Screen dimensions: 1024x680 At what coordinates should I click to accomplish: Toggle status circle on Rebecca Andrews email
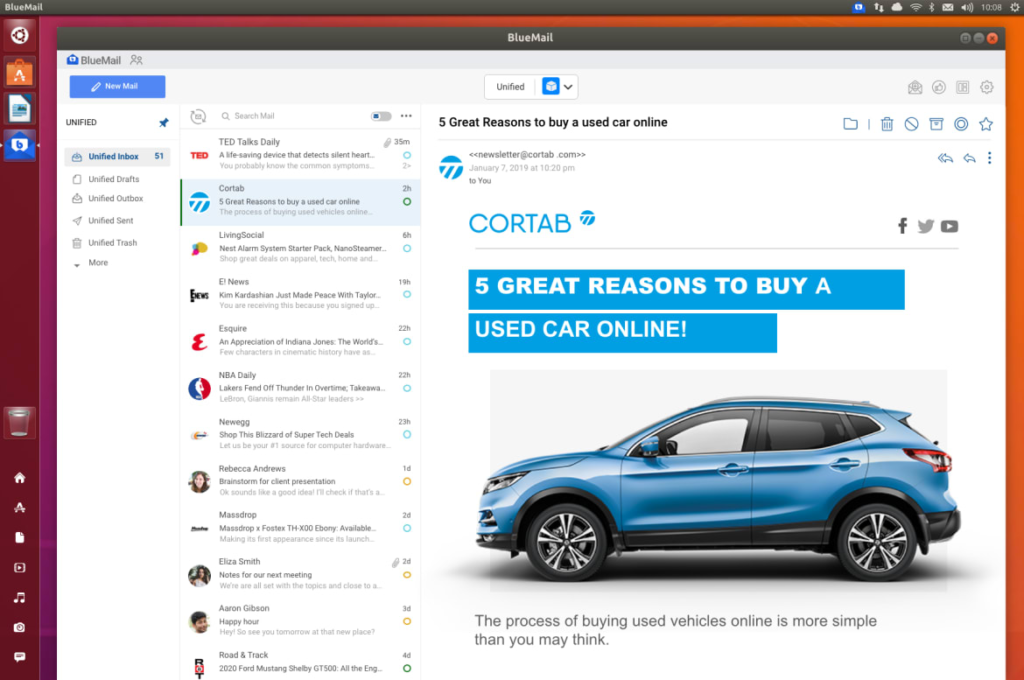coord(407,482)
